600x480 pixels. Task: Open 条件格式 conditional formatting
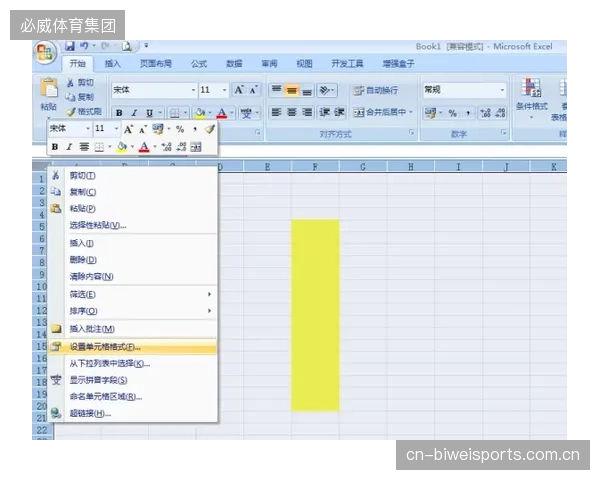(532, 97)
